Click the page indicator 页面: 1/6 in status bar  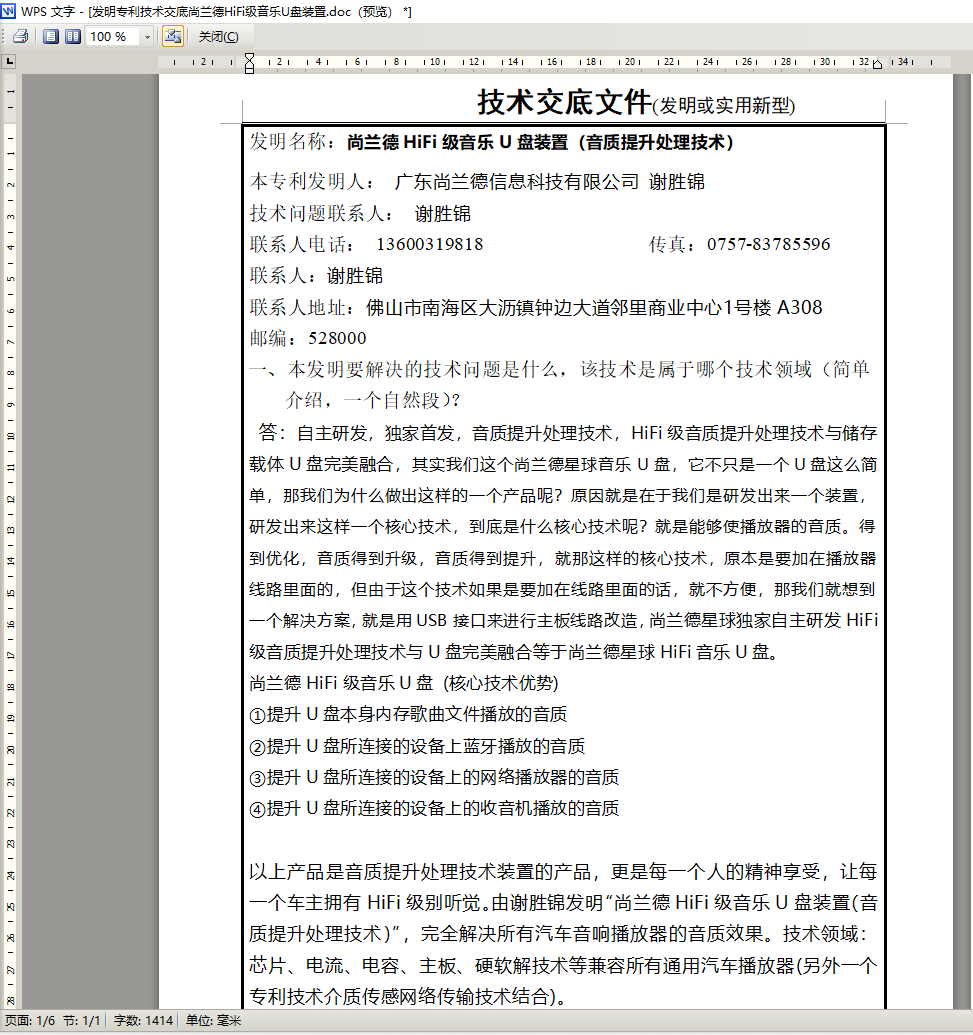[31, 1021]
